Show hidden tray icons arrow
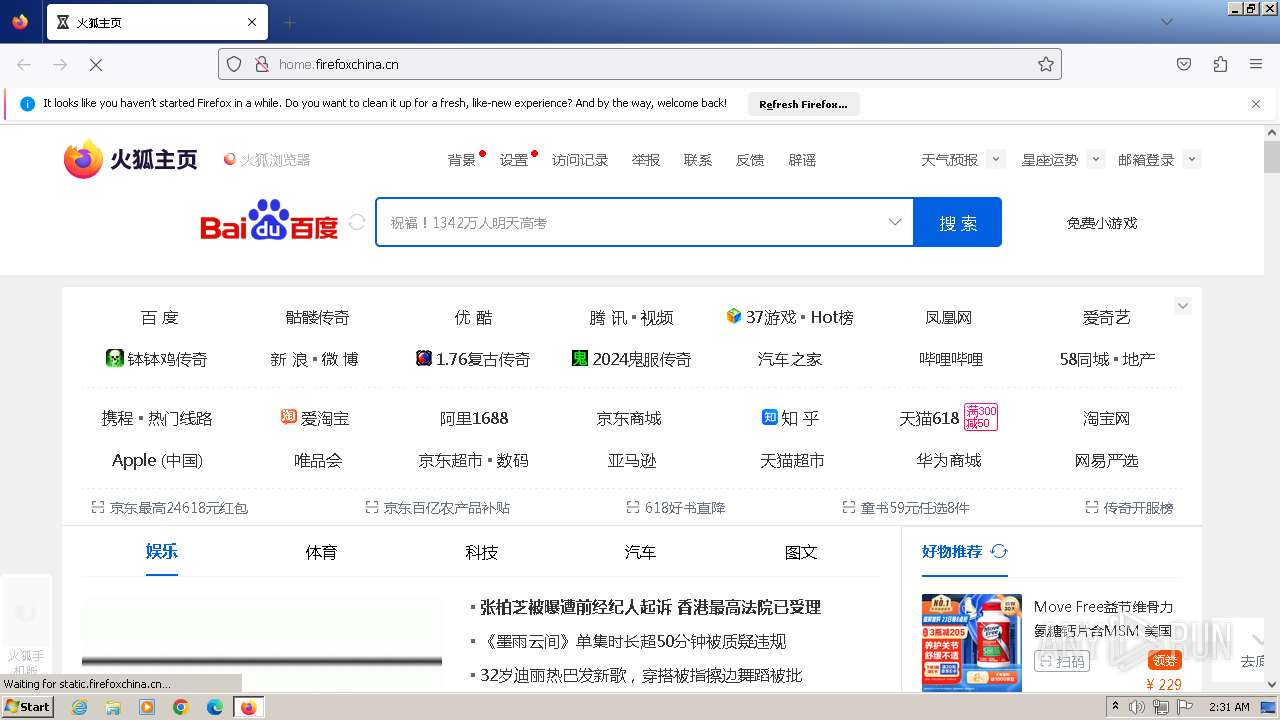Image resolution: width=1280 pixels, height=720 pixels. point(1115,707)
